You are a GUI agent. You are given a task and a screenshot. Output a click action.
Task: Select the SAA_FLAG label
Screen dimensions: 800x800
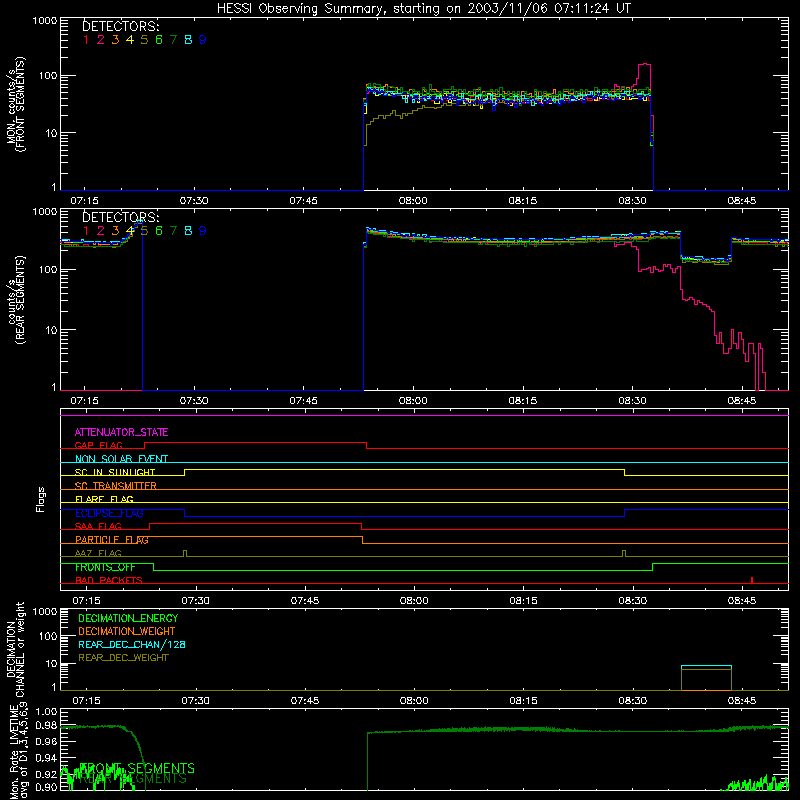pos(98,526)
